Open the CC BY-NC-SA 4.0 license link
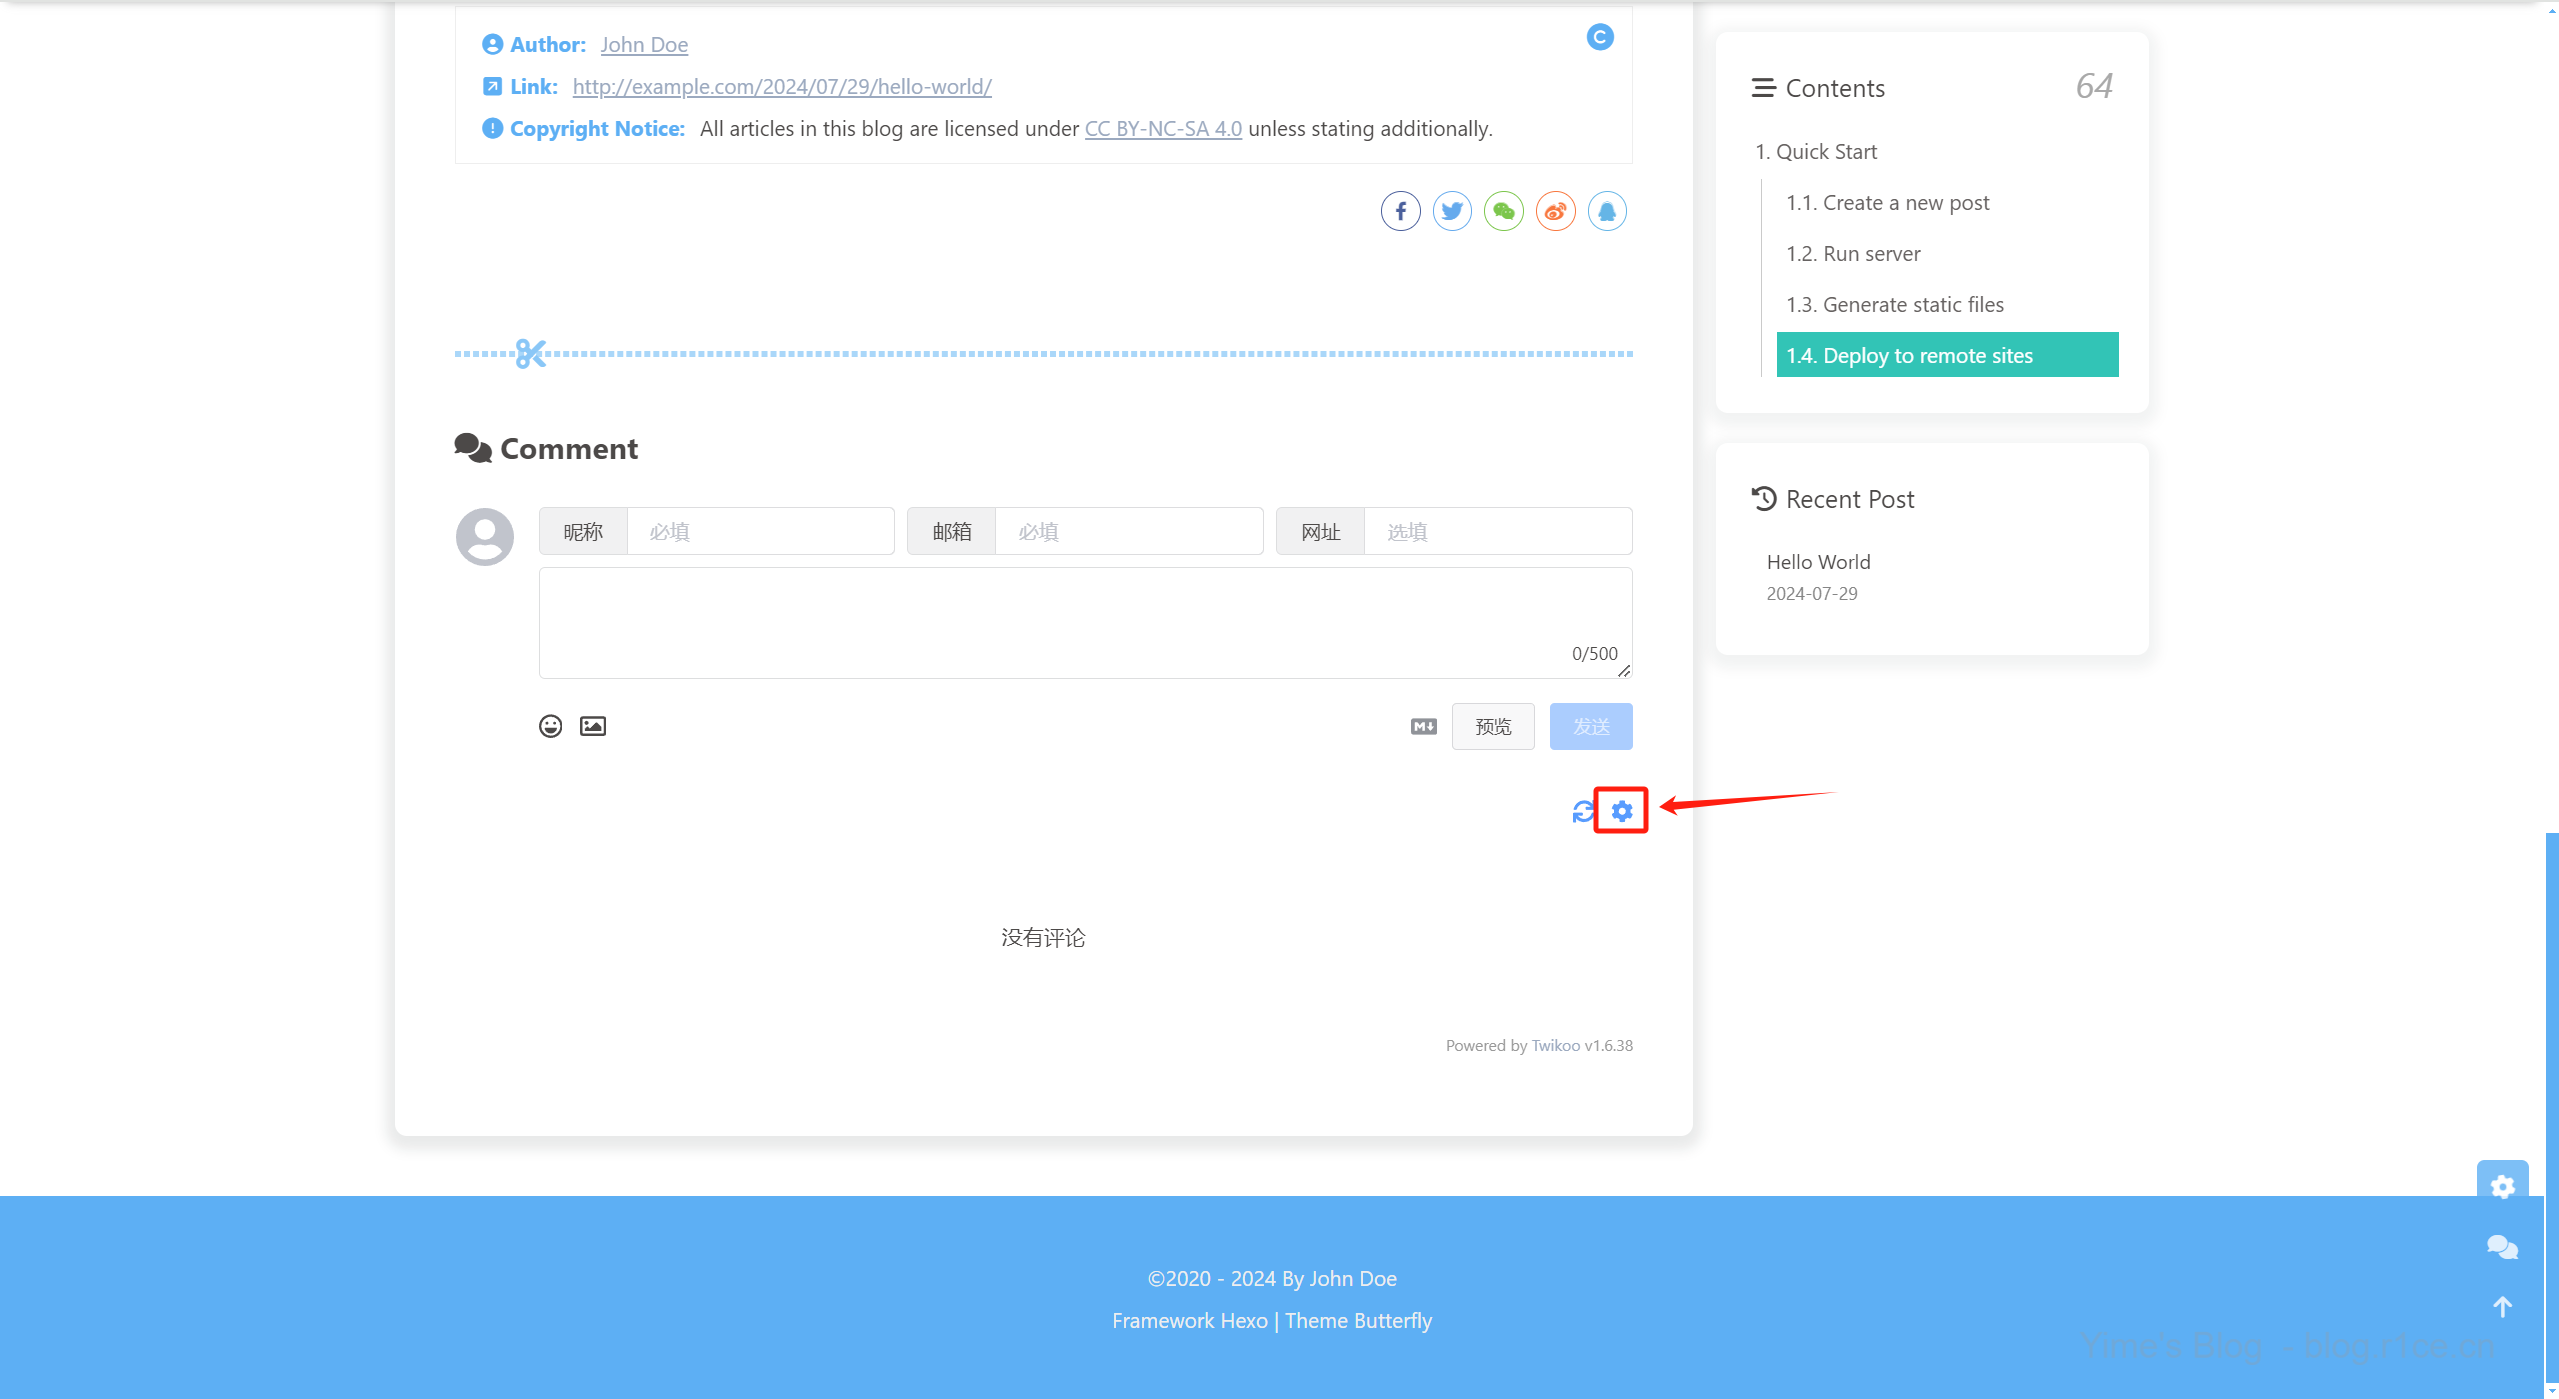Viewport: 2559px width, 1399px height. tap(1163, 129)
